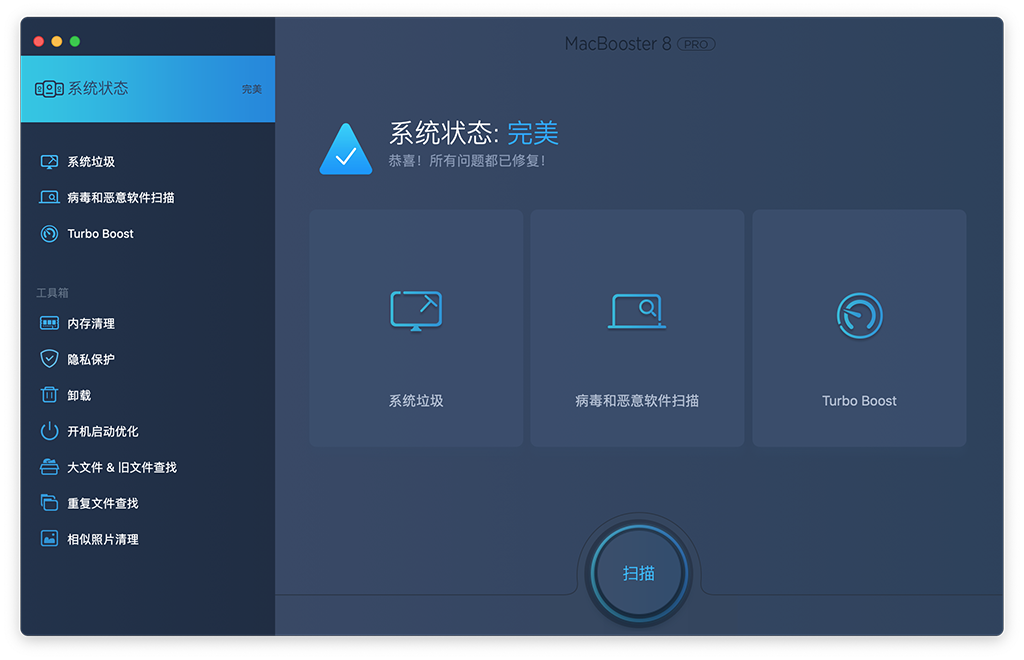Click the 隐私保护 shield icon
The width and height of the screenshot is (1024, 660).
[49, 358]
